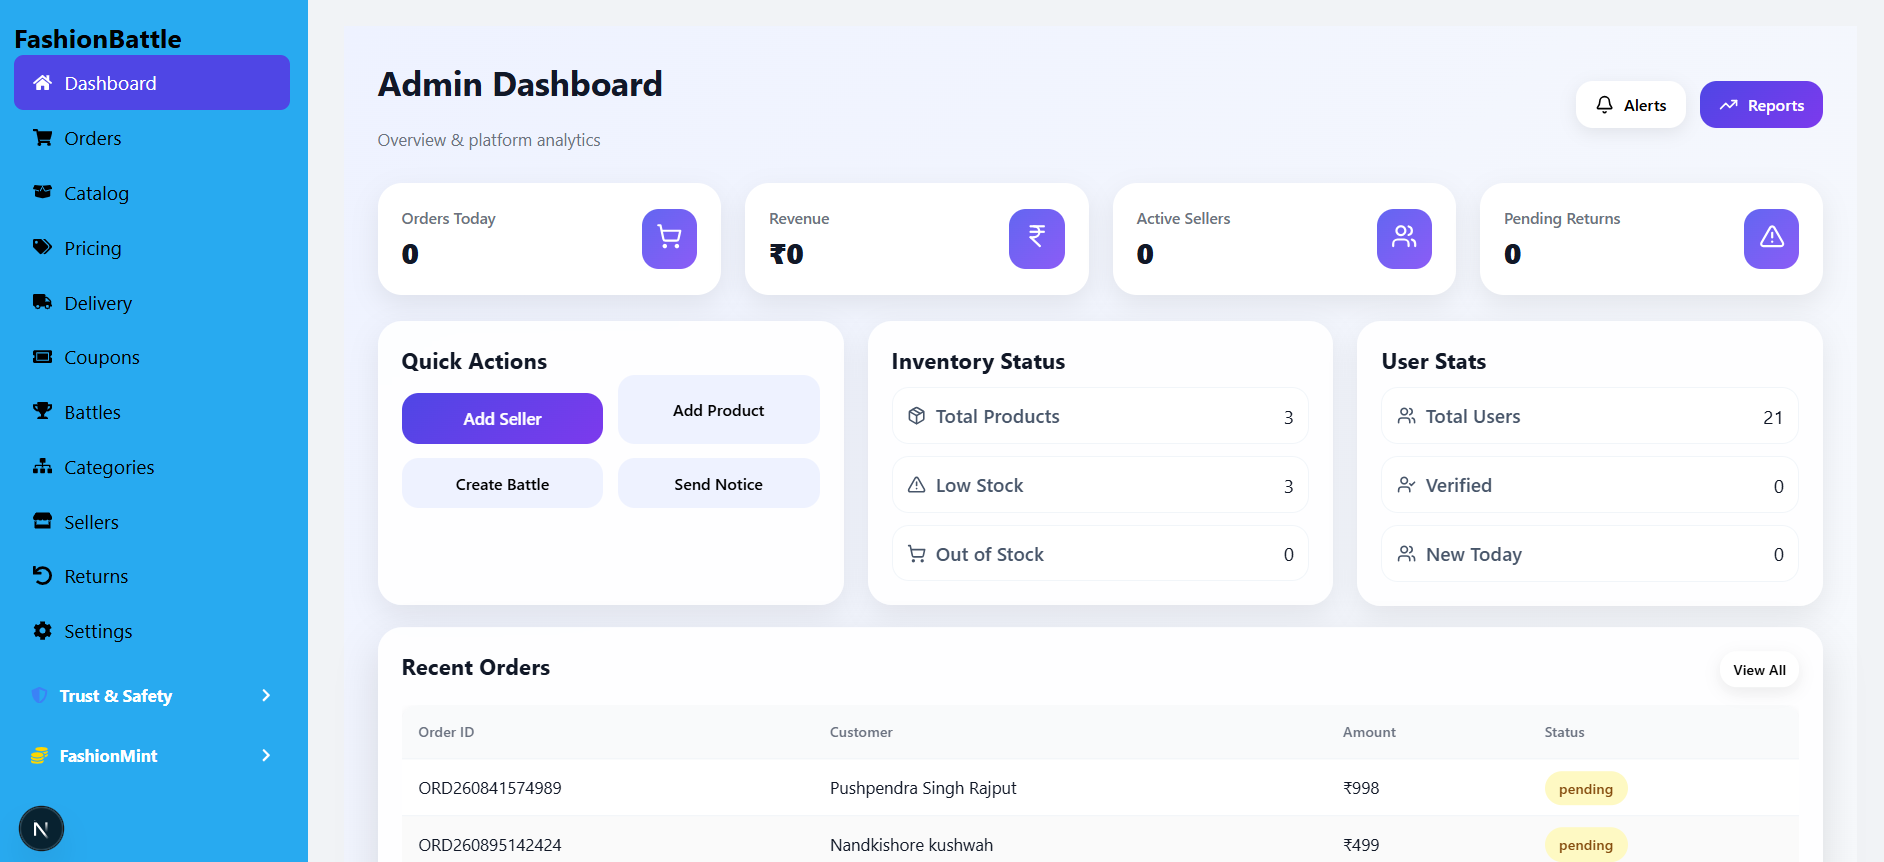
Task: Go to the Catalog section
Action: click(x=152, y=193)
